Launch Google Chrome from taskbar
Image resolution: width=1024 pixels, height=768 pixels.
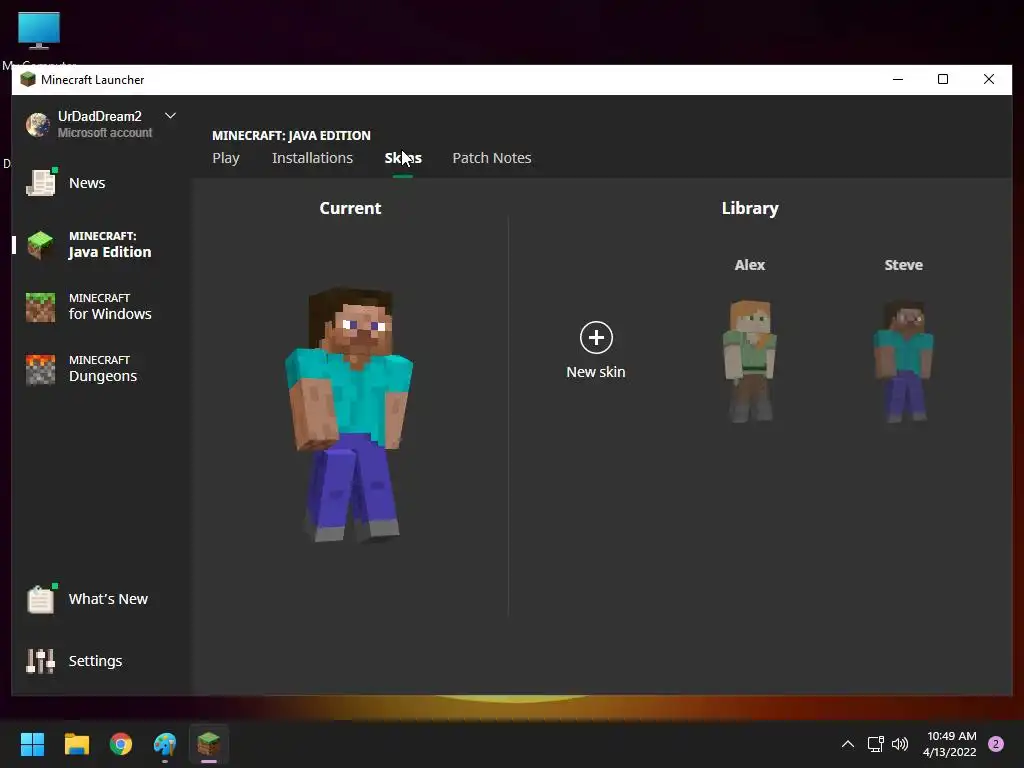(x=121, y=744)
